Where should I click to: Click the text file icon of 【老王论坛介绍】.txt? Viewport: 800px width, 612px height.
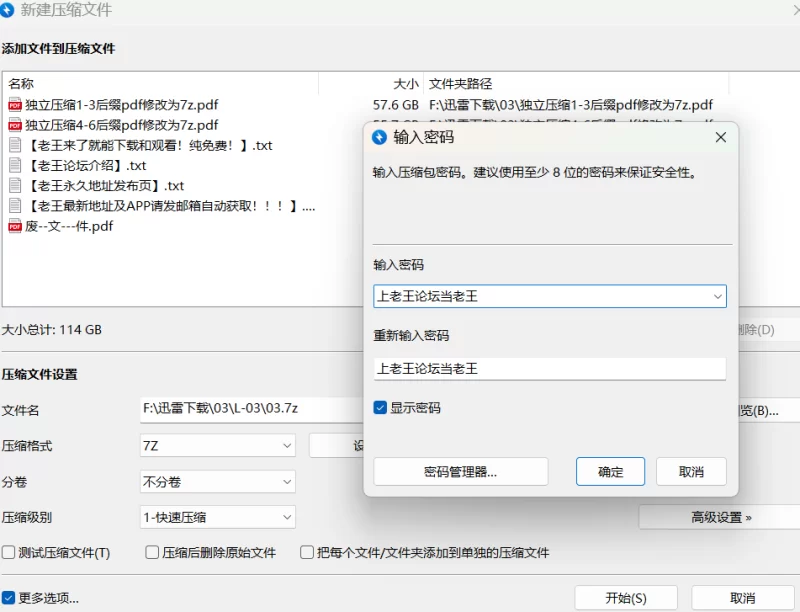coord(15,165)
